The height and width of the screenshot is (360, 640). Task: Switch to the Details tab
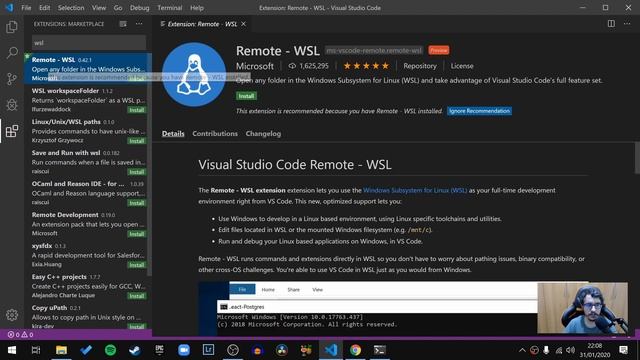pos(173,133)
